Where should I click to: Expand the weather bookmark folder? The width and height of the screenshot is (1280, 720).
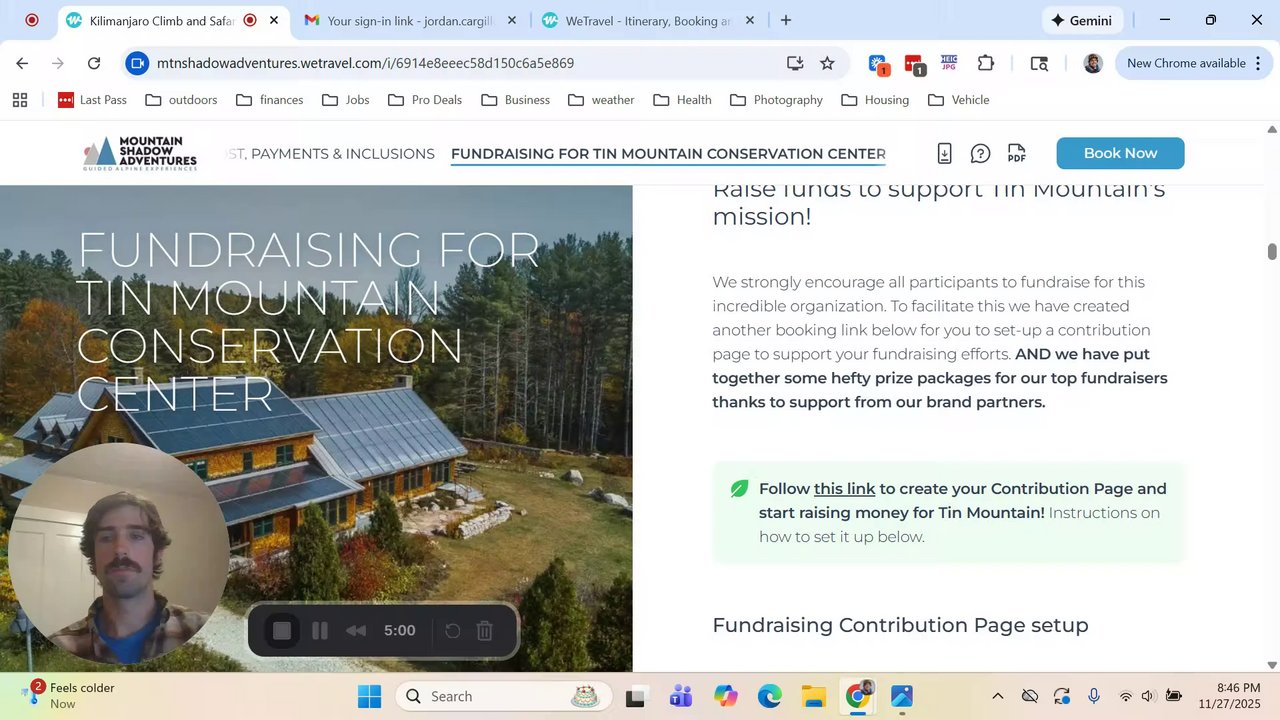(601, 100)
